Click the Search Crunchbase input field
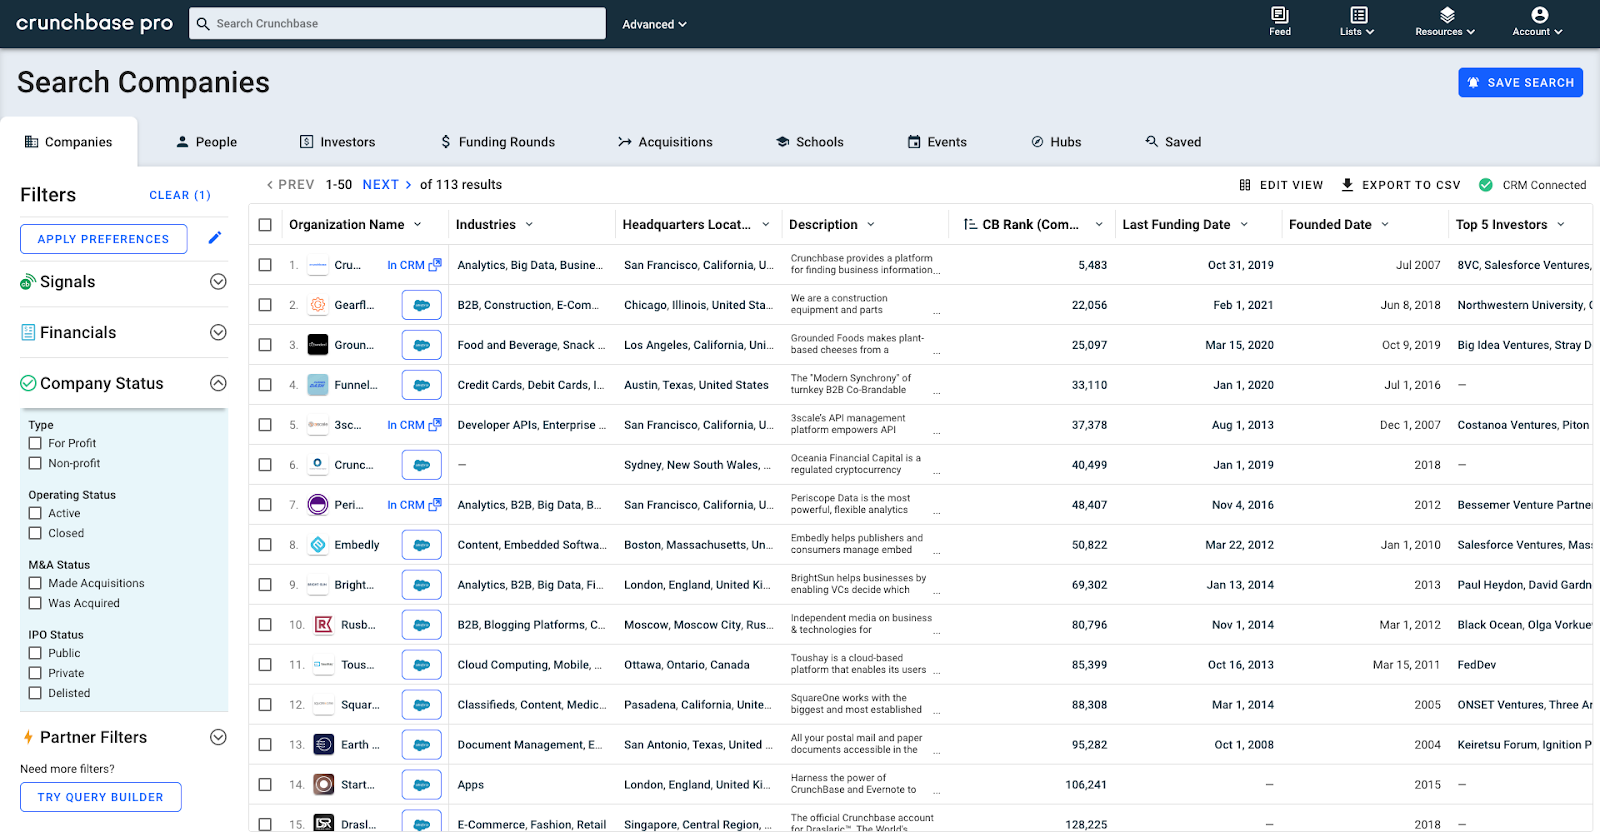1600x832 pixels. [397, 24]
